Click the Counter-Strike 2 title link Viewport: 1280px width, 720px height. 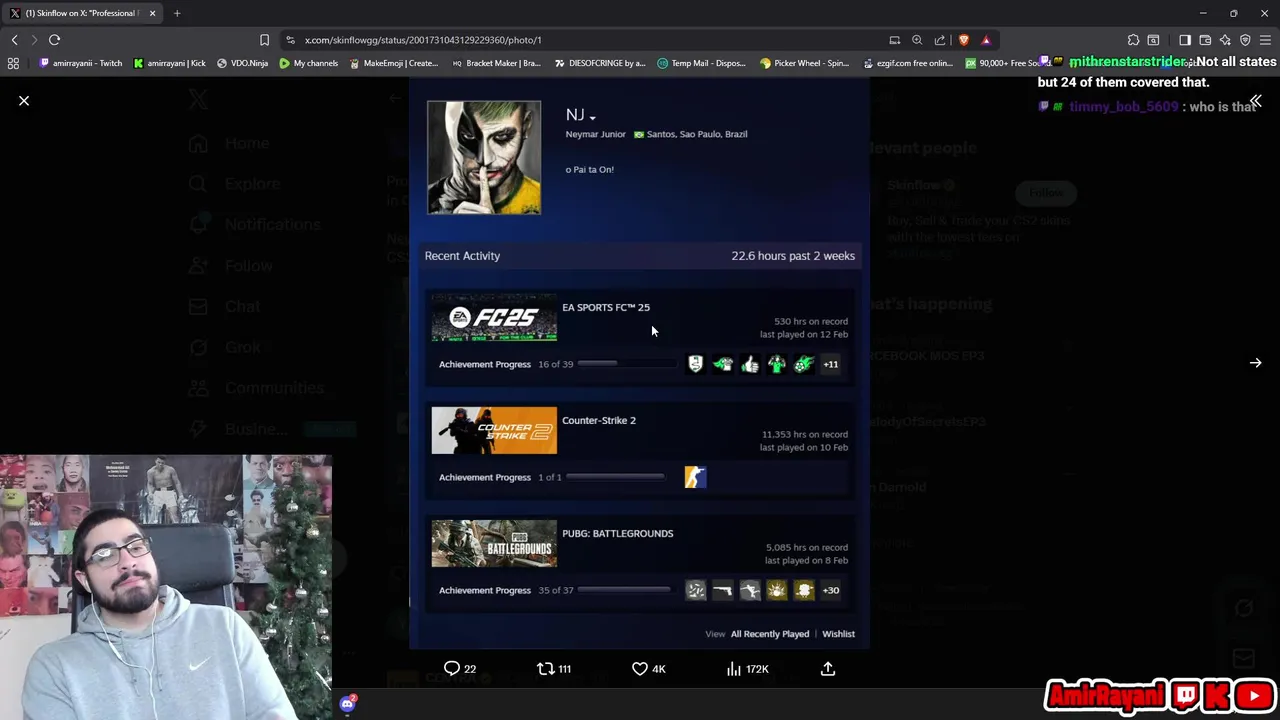[599, 420]
